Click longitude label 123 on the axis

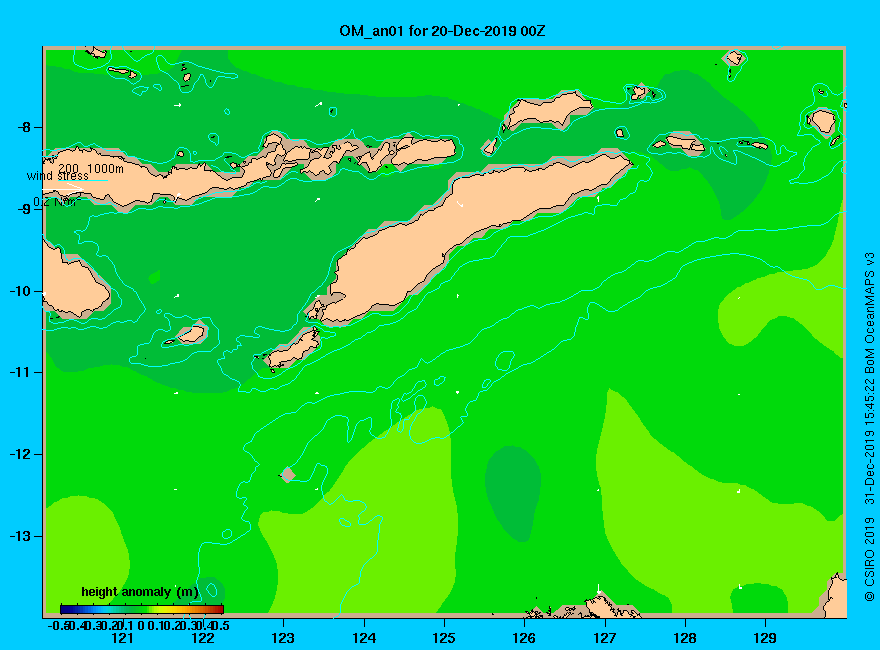click(283, 638)
